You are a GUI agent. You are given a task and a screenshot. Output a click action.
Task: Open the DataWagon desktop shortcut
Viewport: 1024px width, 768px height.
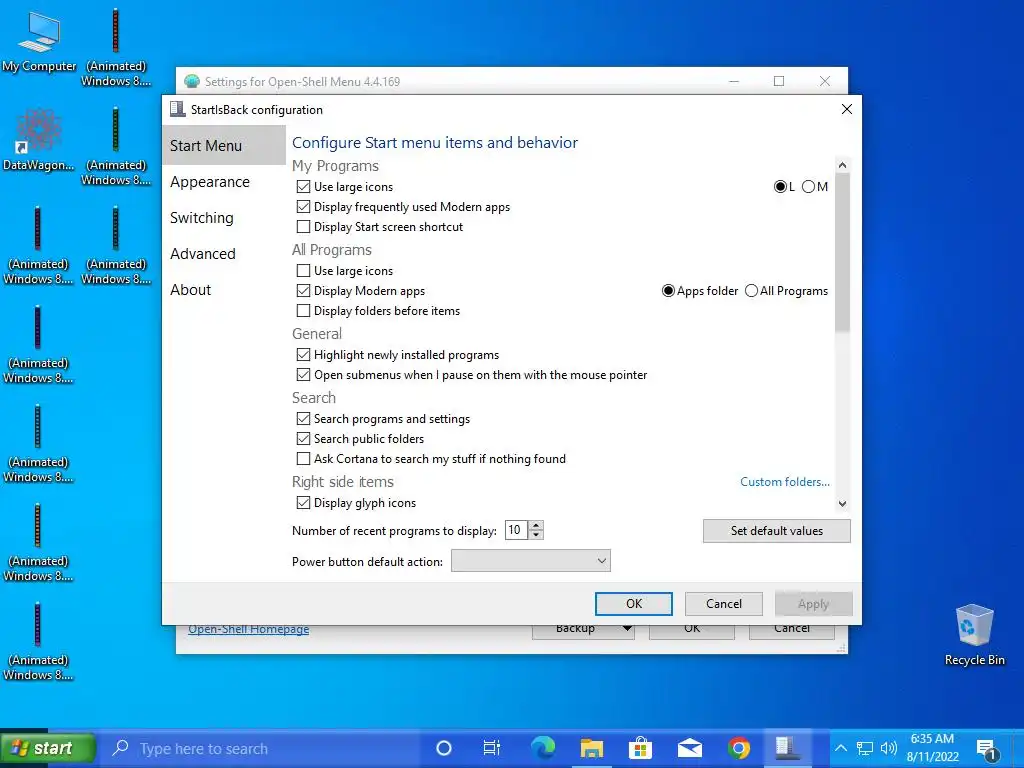(x=39, y=139)
